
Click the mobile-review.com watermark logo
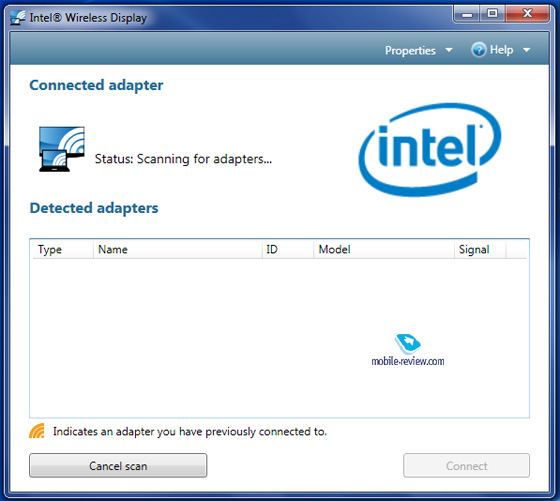(408, 350)
